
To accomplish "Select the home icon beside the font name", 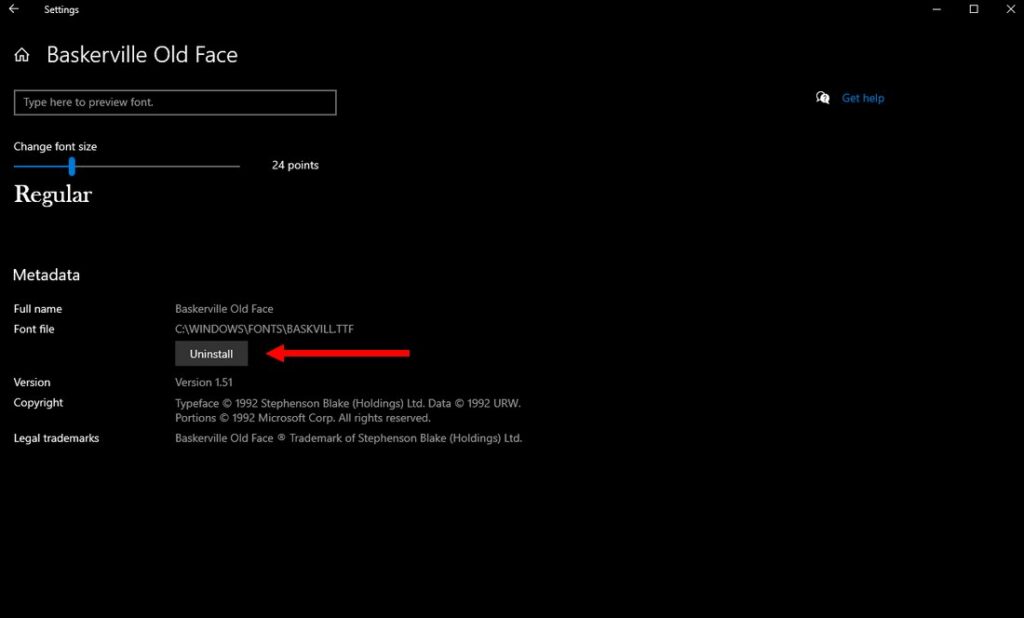I will [x=21, y=55].
